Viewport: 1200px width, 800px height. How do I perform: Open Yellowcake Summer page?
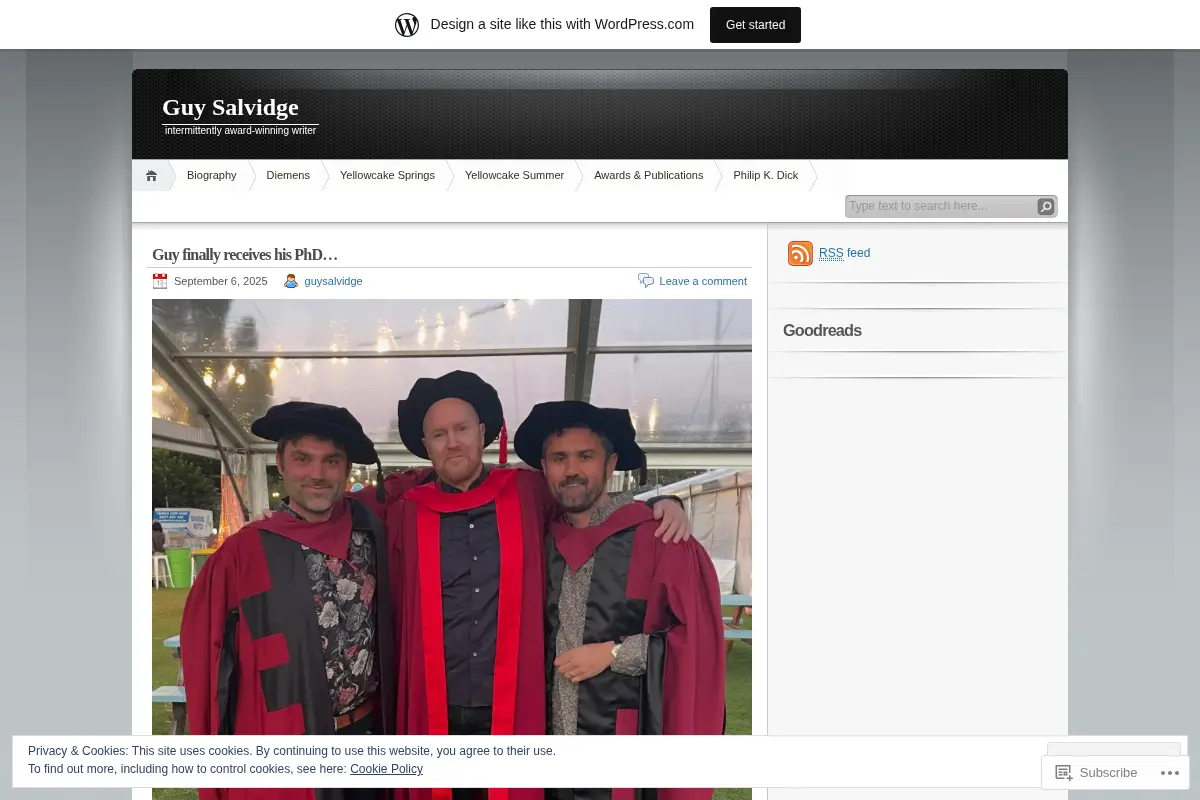pyautogui.click(x=514, y=176)
